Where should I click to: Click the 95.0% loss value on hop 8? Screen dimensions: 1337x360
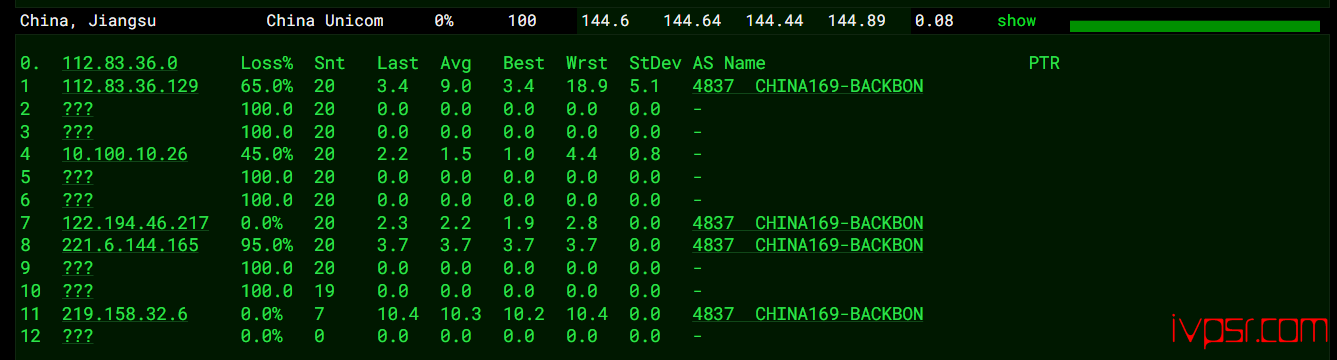(266, 245)
